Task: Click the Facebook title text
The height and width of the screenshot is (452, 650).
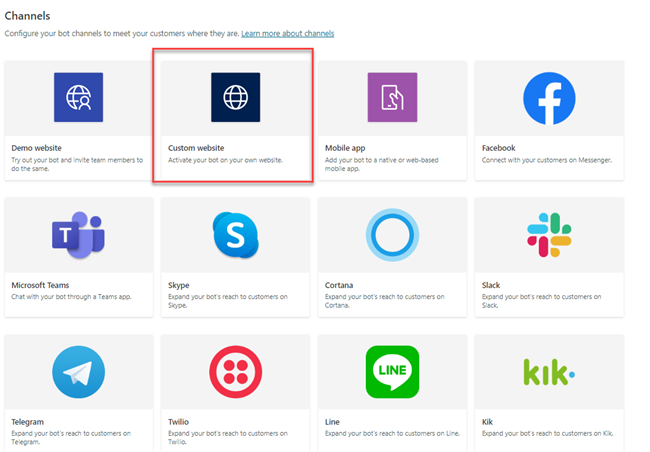Action: click(499, 148)
